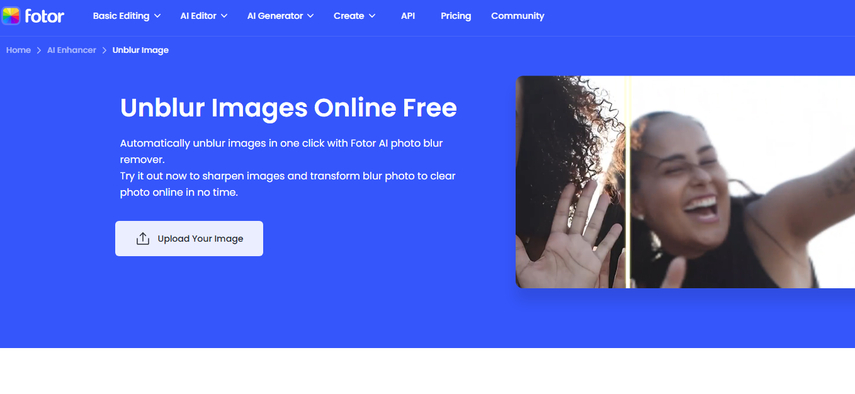Screen dimensions: 855x394
Task: Open the Pricing page
Action: pyautogui.click(x=456, y=16)
